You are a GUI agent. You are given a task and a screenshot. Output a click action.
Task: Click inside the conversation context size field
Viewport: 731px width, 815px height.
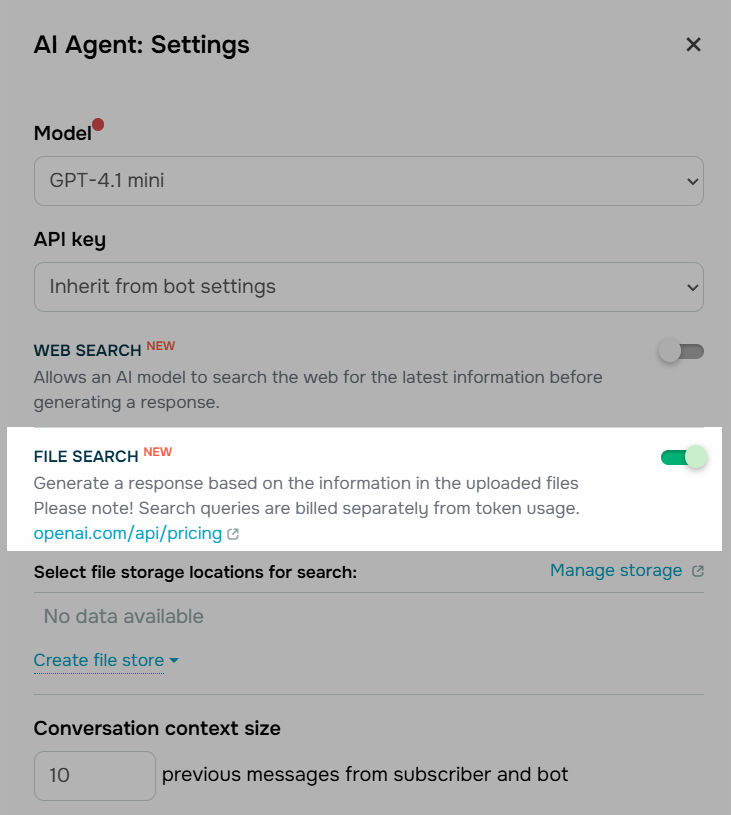click(x=94, y=775)
